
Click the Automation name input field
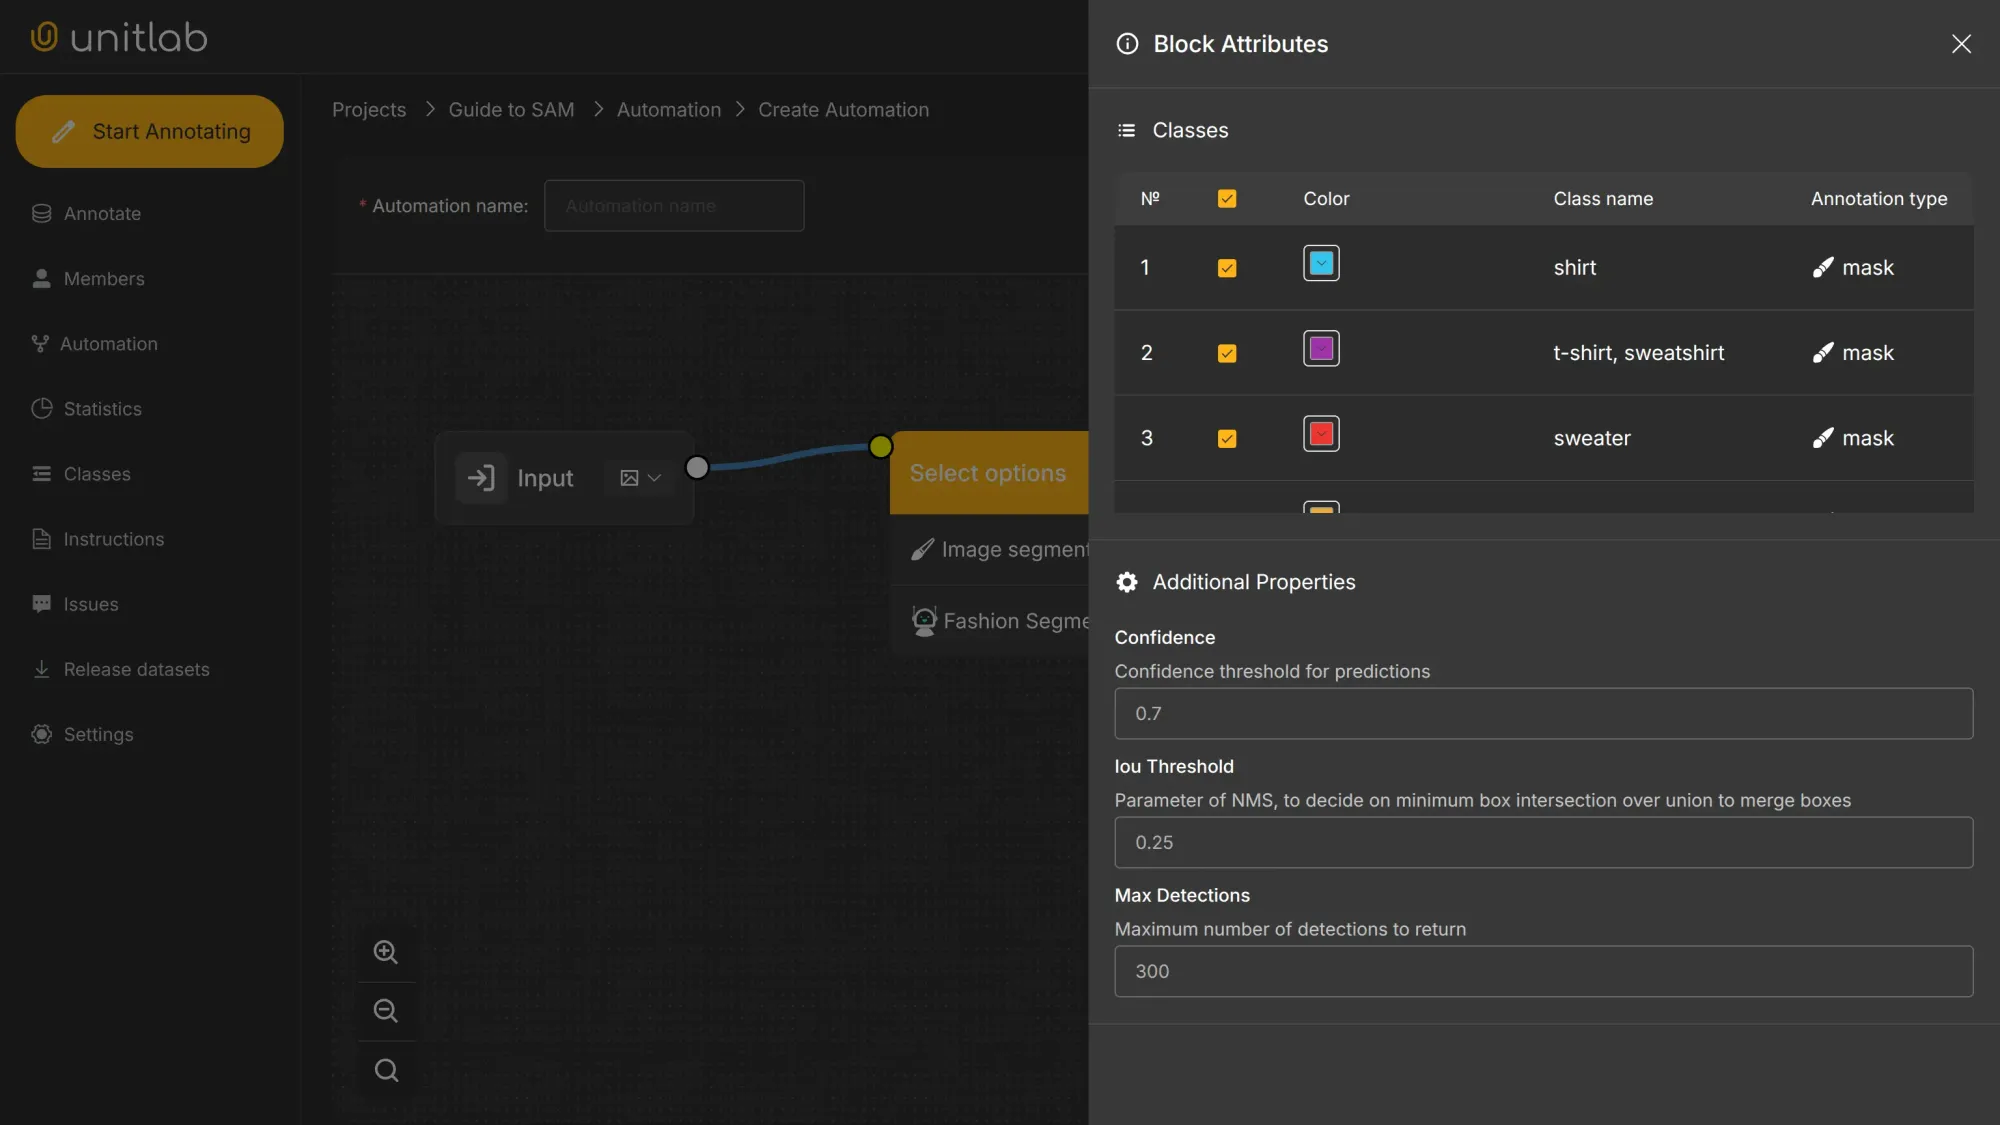pos(674,205)
